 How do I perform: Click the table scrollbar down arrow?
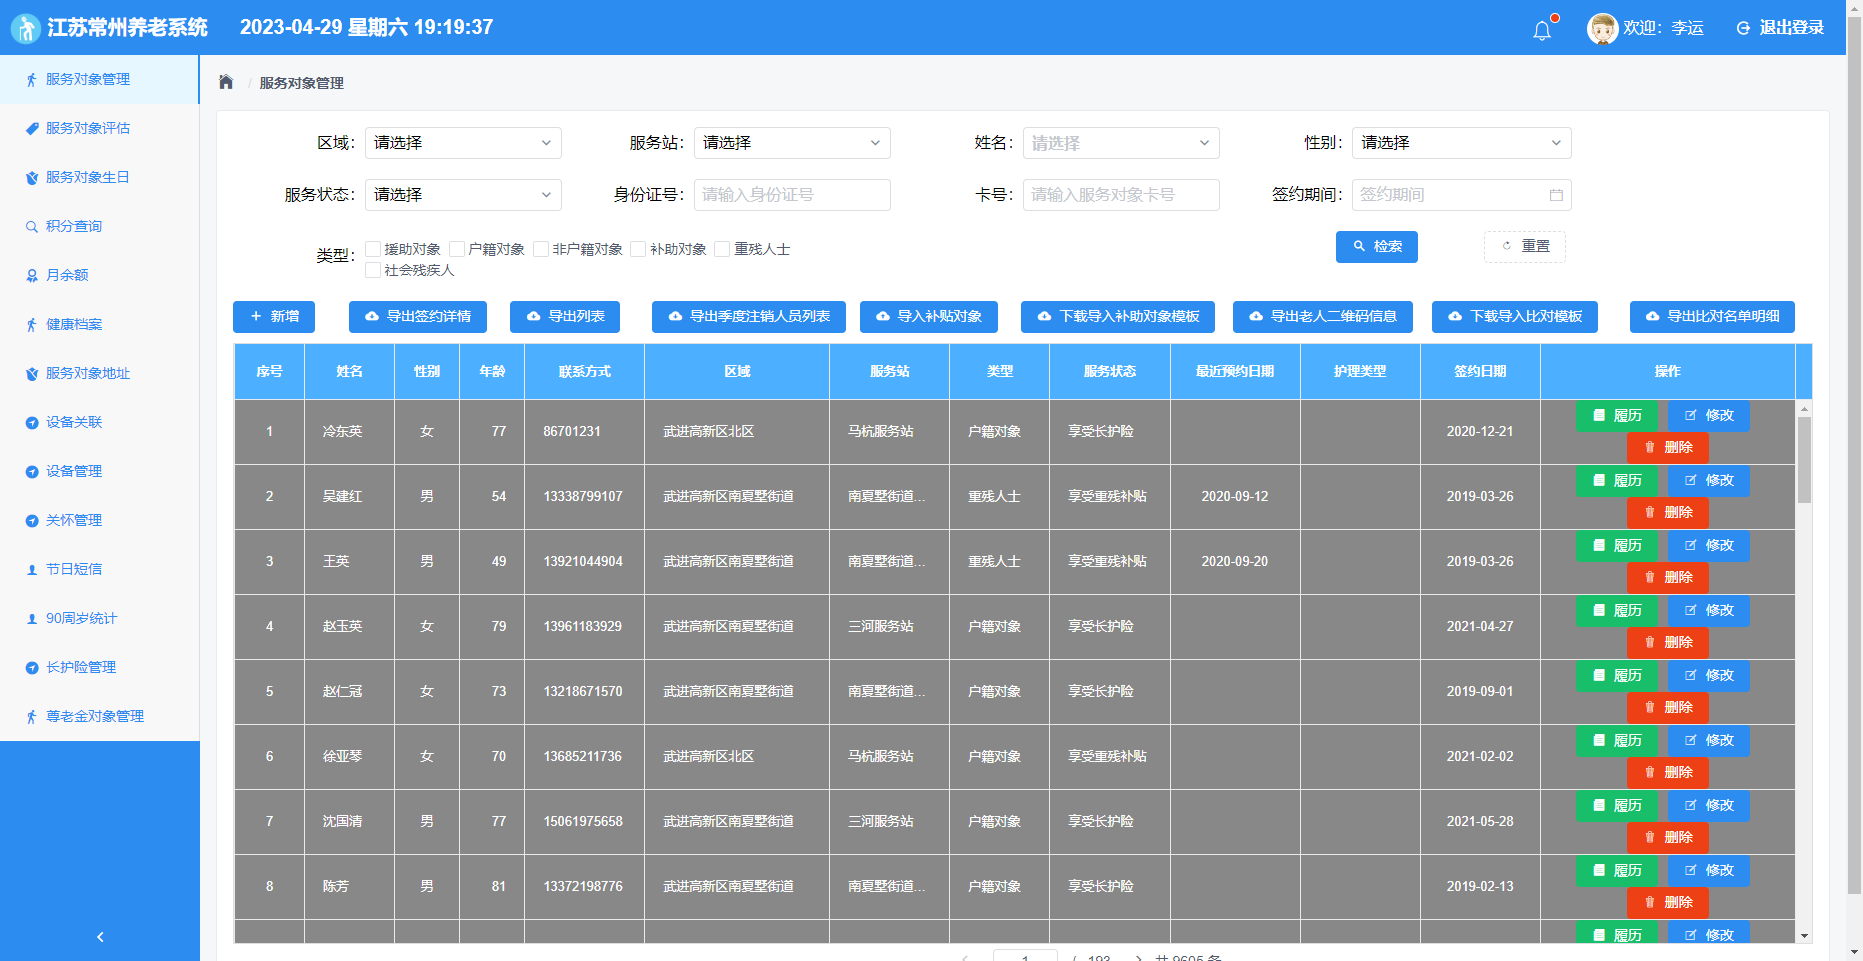point(1804,936)
